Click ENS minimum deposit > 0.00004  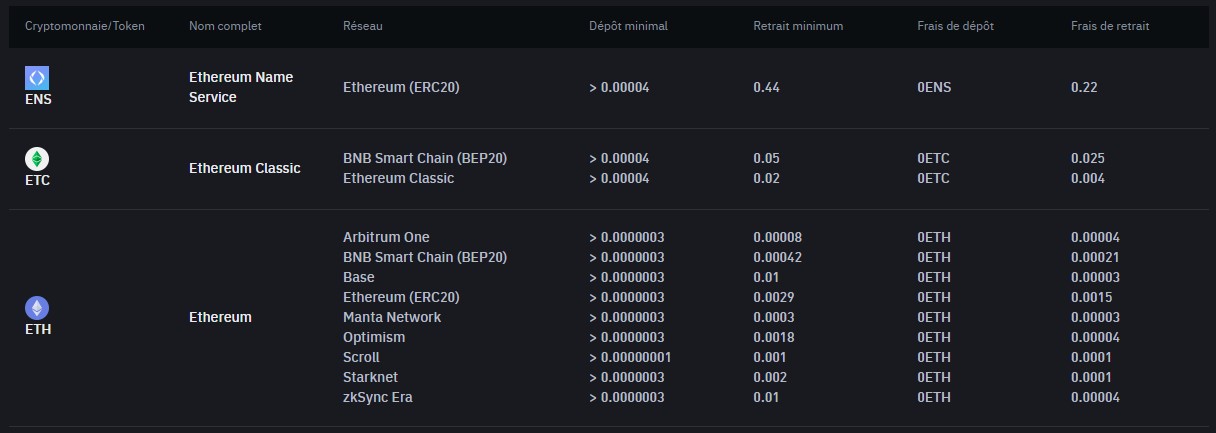(x=619, y=87)
